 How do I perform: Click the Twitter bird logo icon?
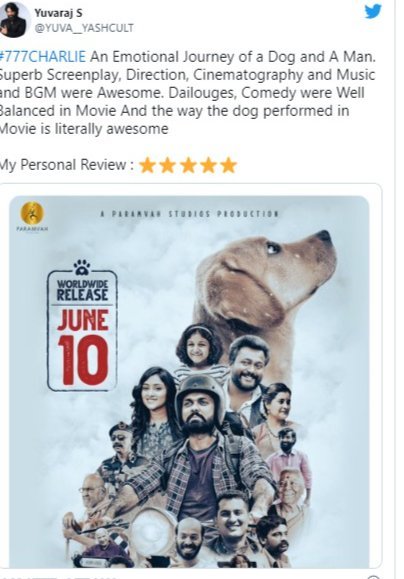point(373,11)
